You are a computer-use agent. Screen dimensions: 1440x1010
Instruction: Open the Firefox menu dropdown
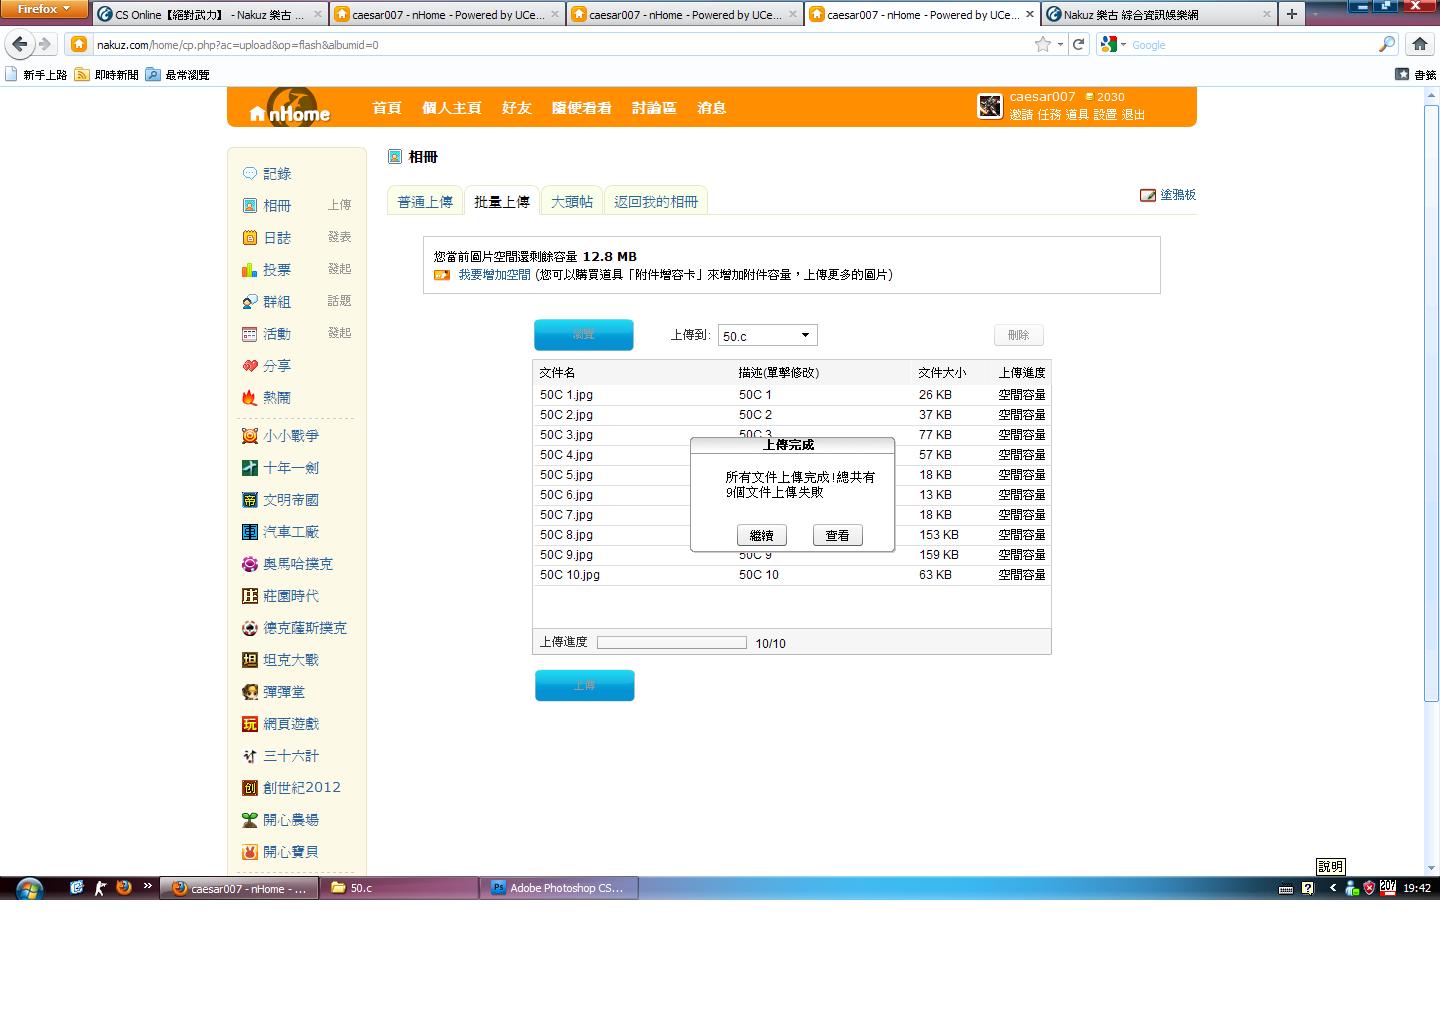(x=45, y=9)
